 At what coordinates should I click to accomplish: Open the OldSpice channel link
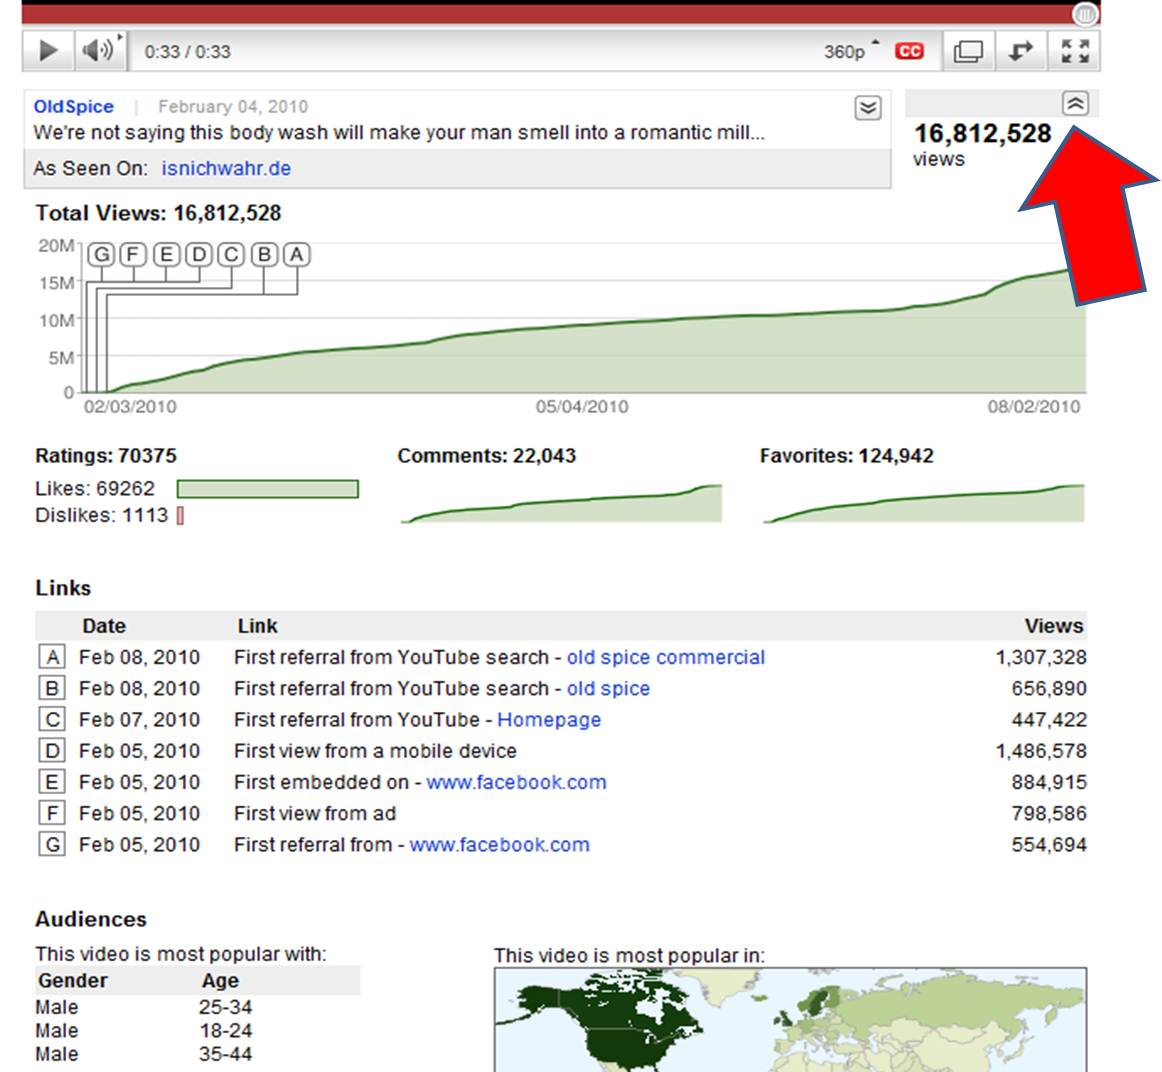pos(74,106)
